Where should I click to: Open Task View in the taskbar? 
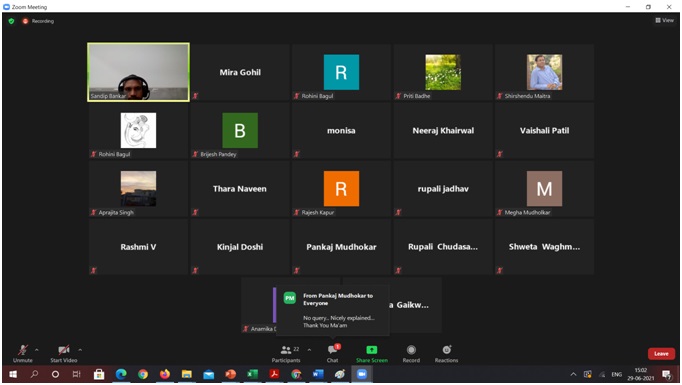pyautogui.click(x=77, y=374)
